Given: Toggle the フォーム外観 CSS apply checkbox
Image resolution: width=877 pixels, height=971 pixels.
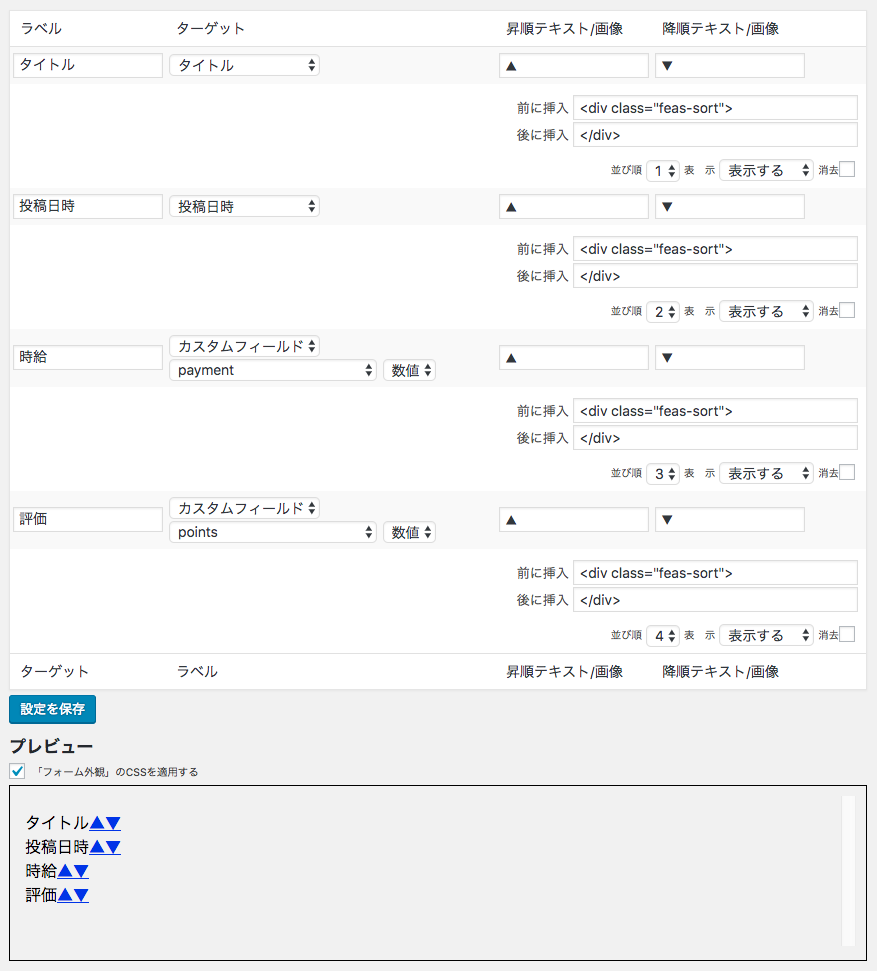Looking at the screenshot, I should click(17, 771).
